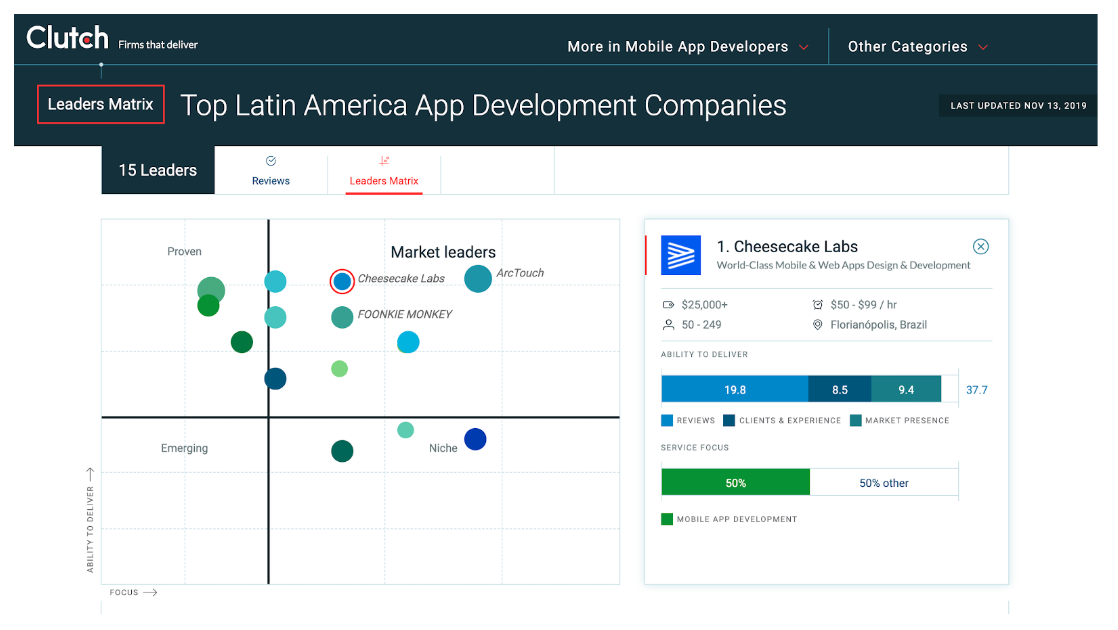
Task: Click the dark green dot in Emerging row
Action: [x=342, y=451]
